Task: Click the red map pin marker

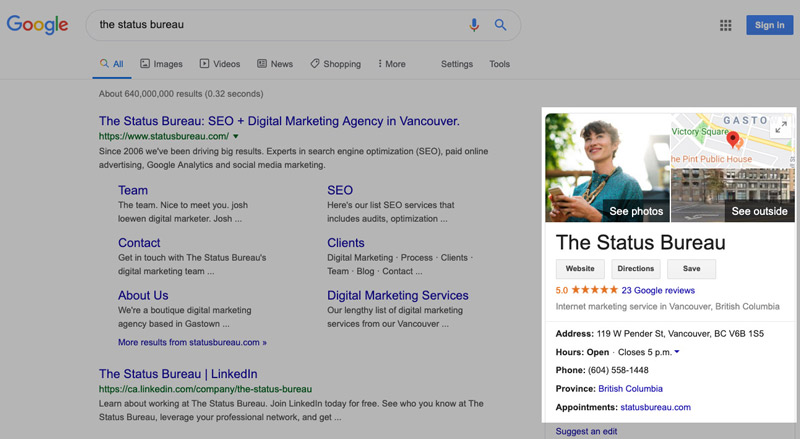Action: click(733, 139)
